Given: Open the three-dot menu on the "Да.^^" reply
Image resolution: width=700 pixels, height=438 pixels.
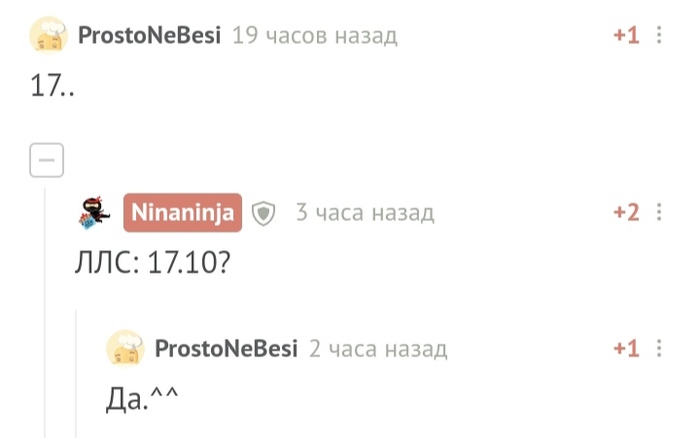Looking at the screenshot, I should click(x=659, y=348).
